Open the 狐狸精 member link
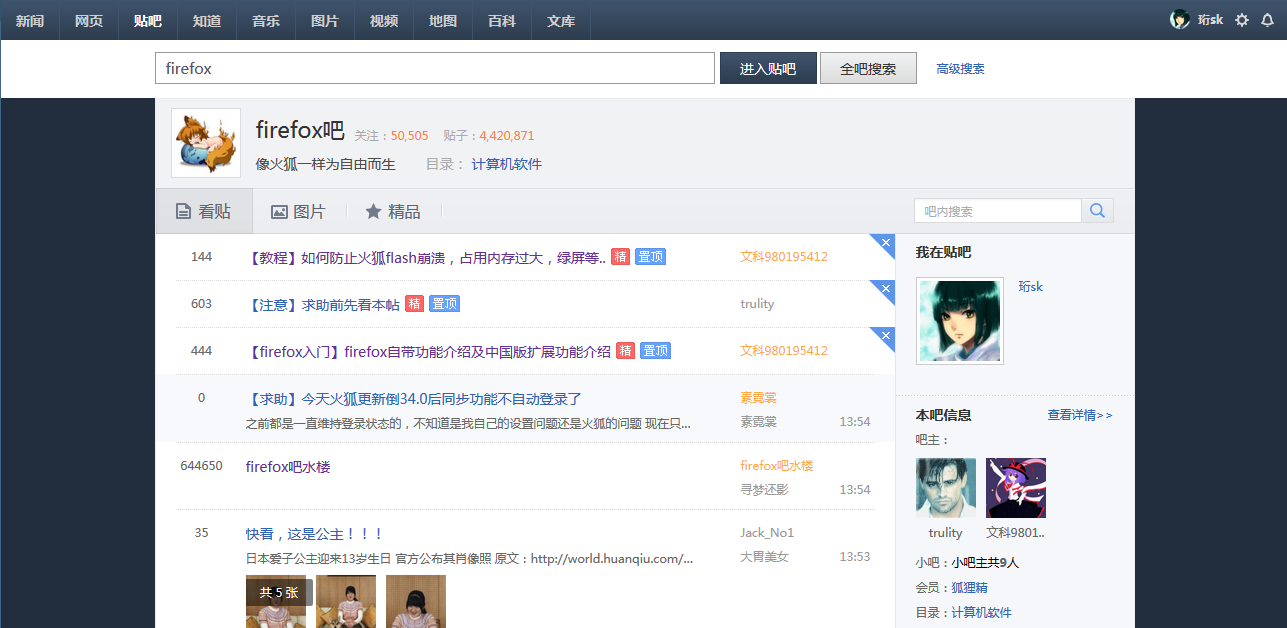Screen dimensions: 1287x628 tap(969, 588)
